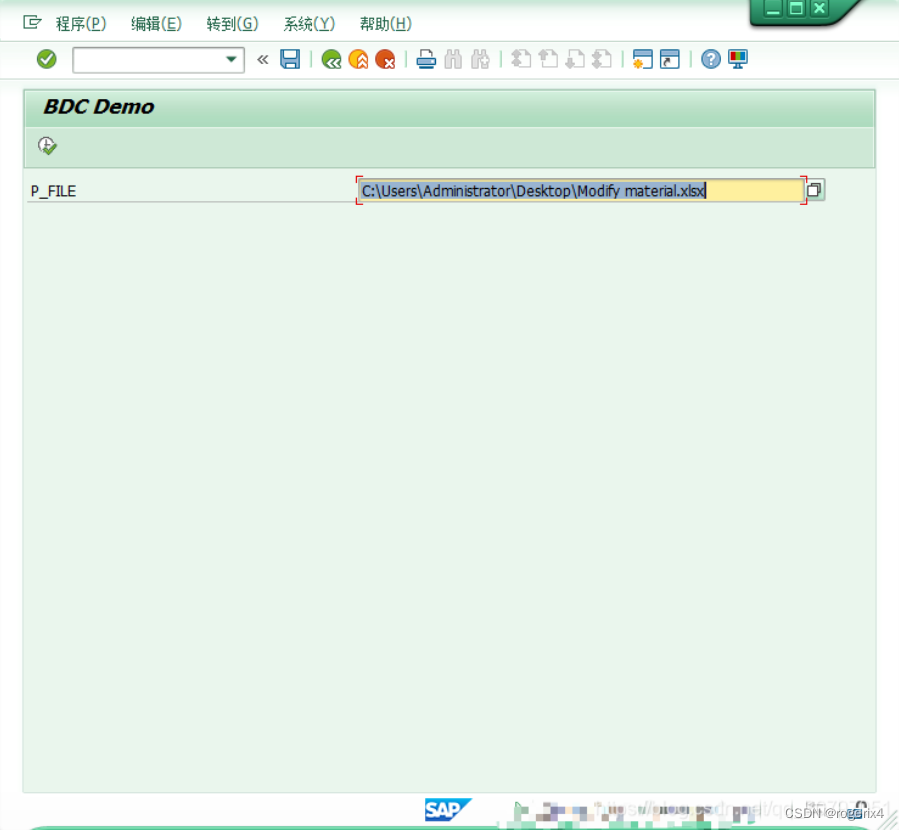Click the red Cancel icon
The width and height of the screenshot is (899, 830).
tap(385, 59)
